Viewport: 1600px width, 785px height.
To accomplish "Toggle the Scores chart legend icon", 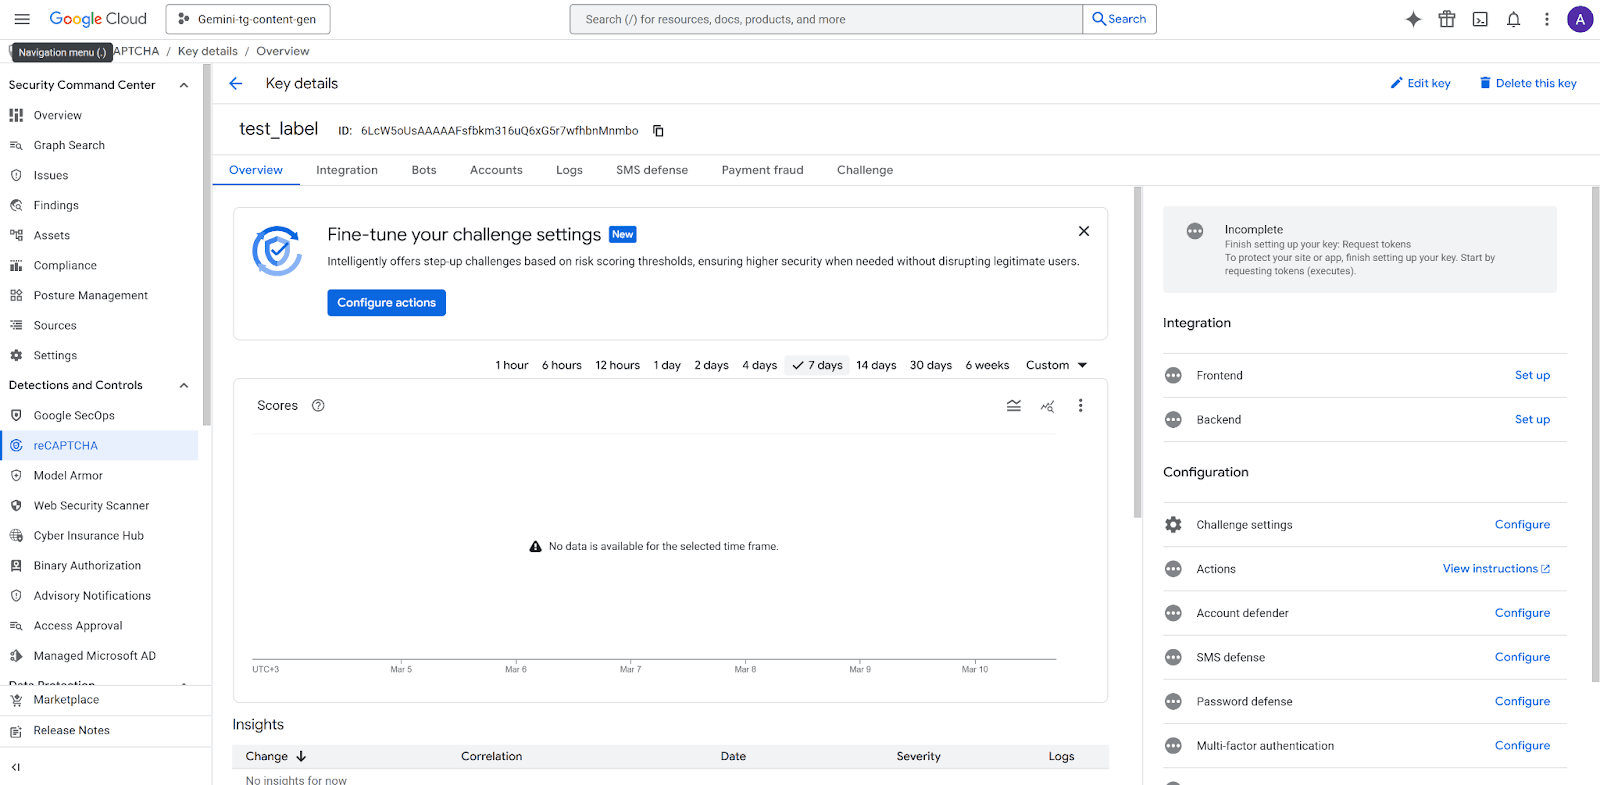I will 1014,406.
